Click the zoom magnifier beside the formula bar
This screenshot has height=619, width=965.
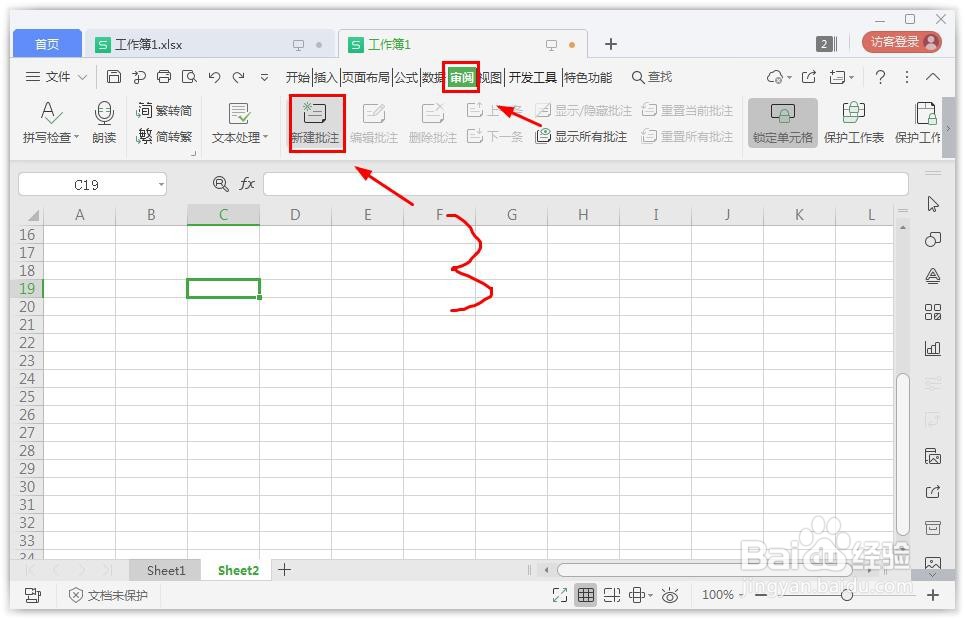coord(220,183)
